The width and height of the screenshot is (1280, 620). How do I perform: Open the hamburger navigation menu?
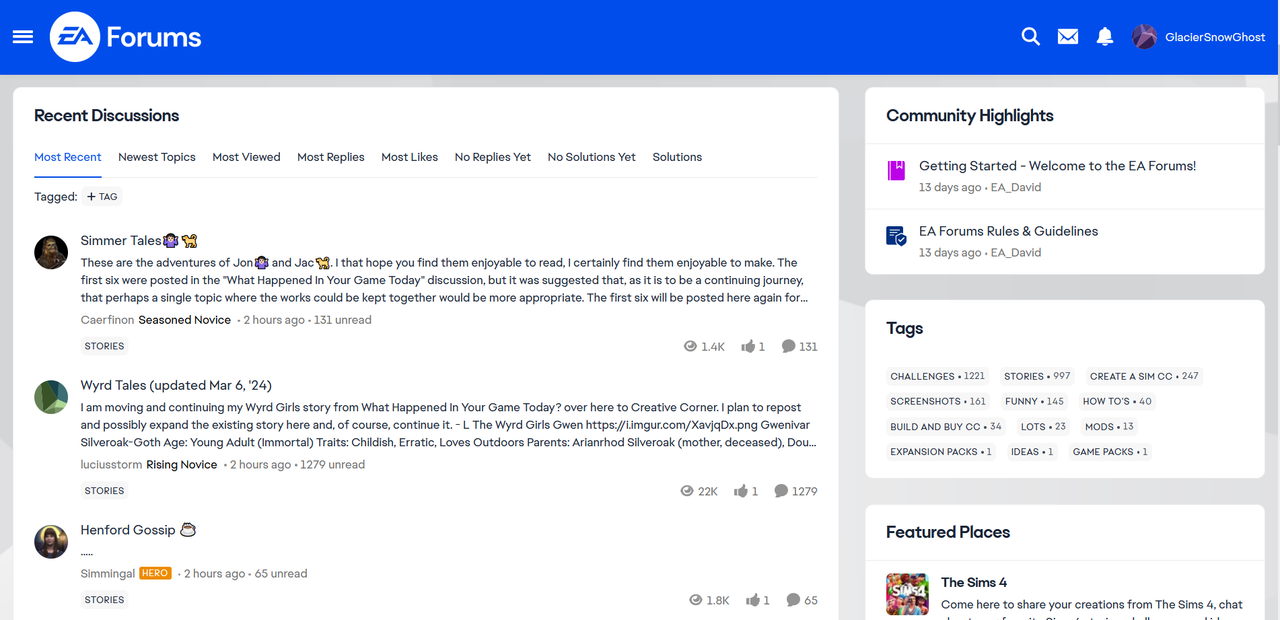pyautogui.click(x=23, y=37)
